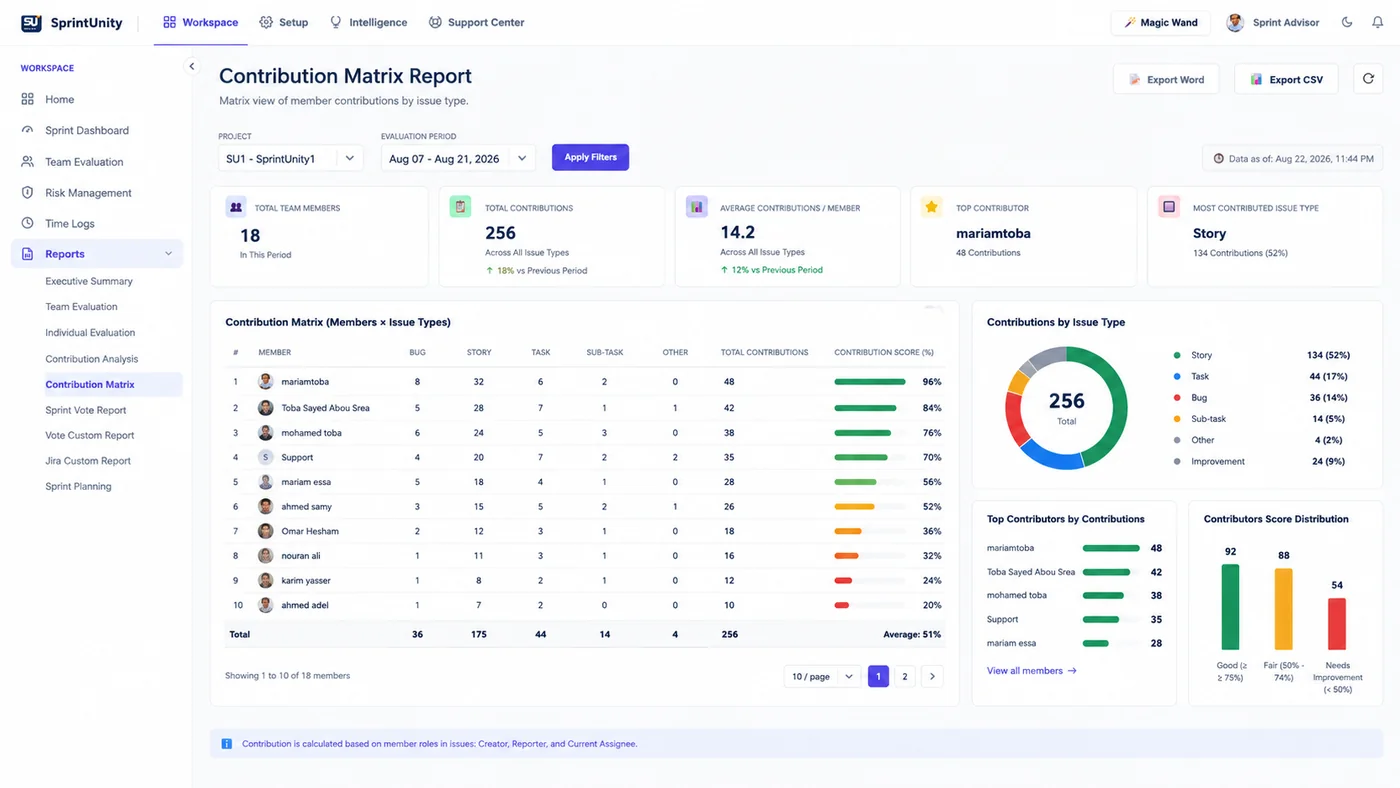Click the blue Task legend swatch

point(1177,376)
